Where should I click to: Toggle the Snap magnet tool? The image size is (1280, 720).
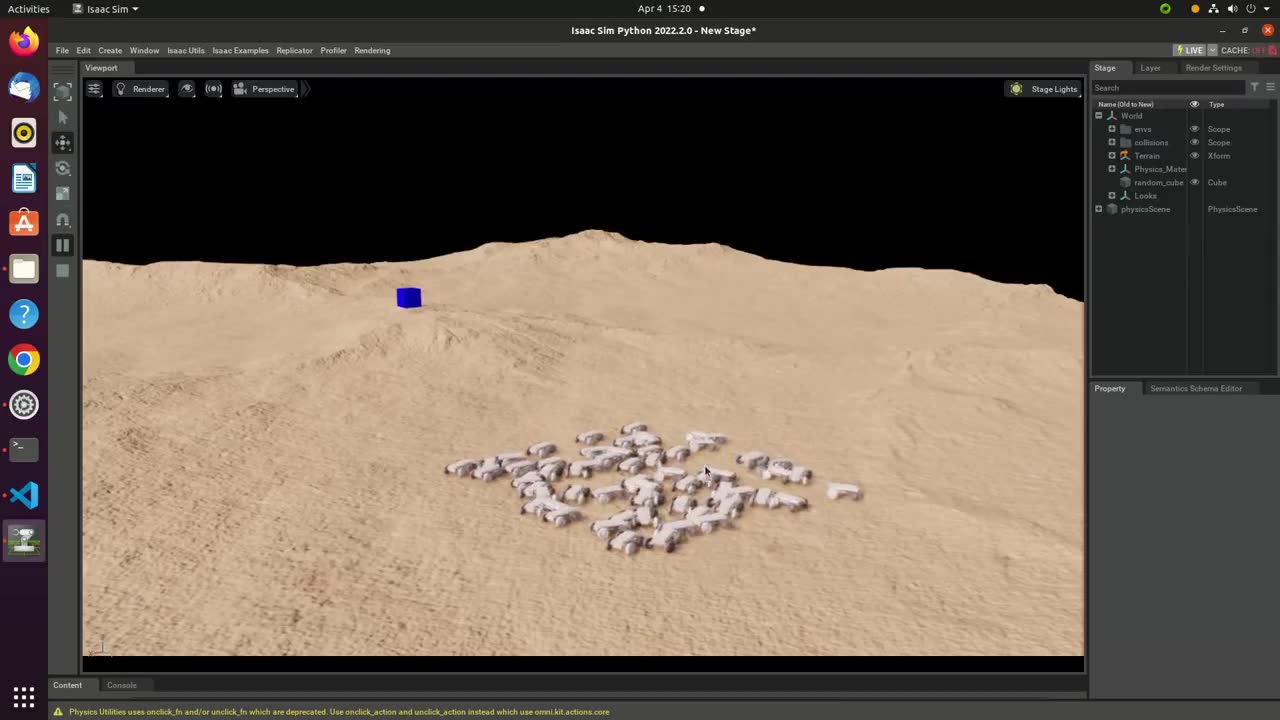[63, 220]
